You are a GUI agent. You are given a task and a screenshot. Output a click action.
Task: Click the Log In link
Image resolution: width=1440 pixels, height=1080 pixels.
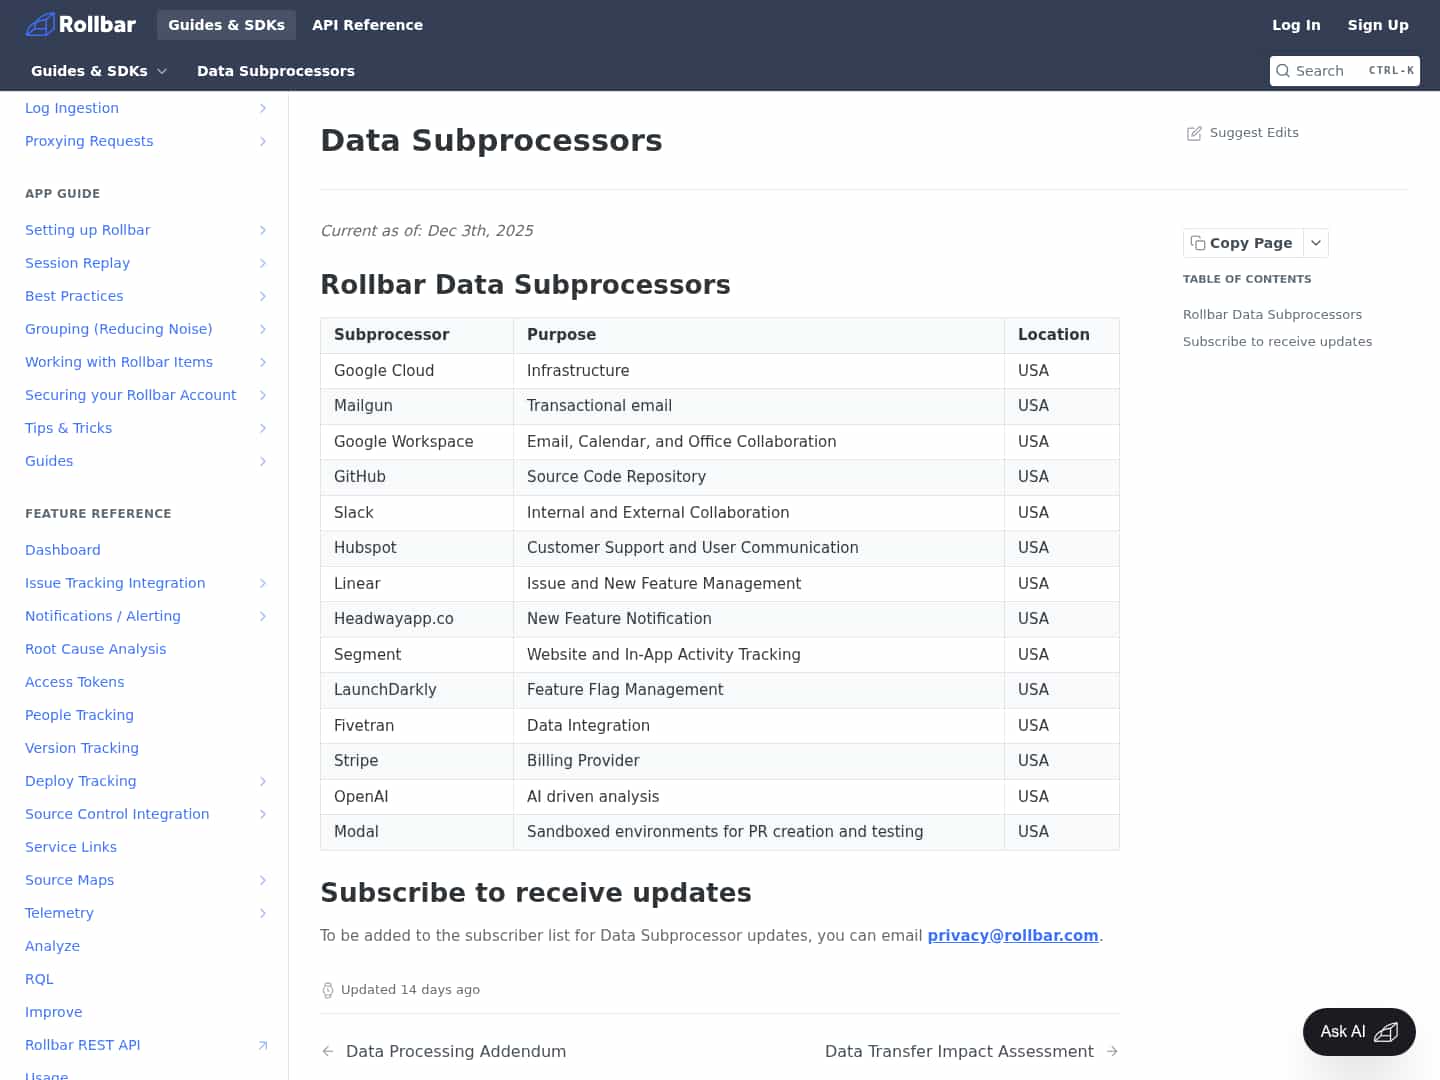click(1296, 25)
